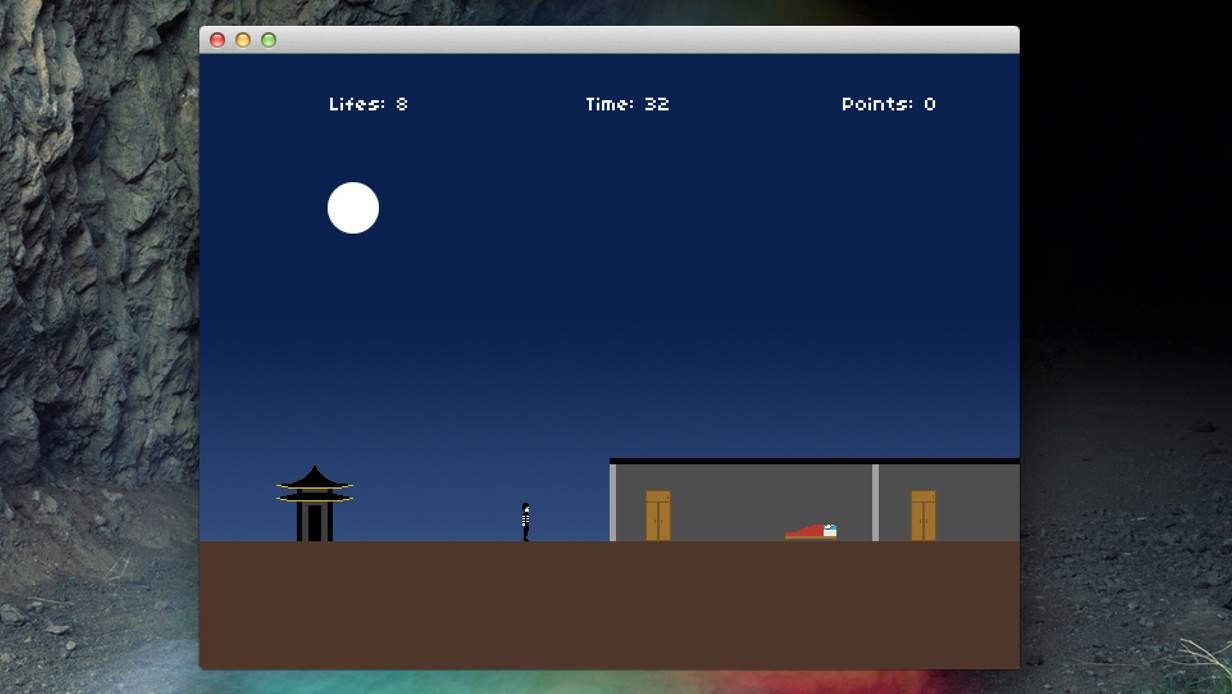Click the black pagoda shrine
This screenshot has height=694, width=1232.
pyautogui.click(x=315, y=504)
